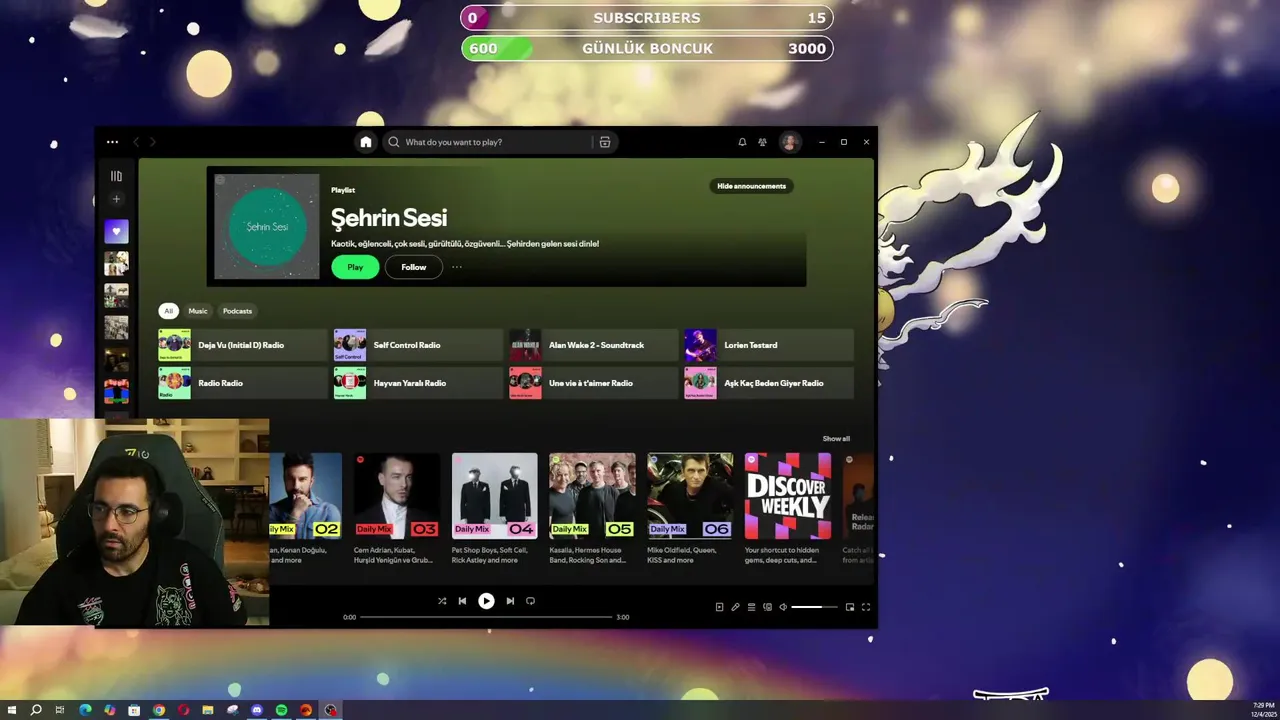Open Alan Wake 2 - Soundtrack
This screenshot has width=1280, height=720.
click(594, 345)
